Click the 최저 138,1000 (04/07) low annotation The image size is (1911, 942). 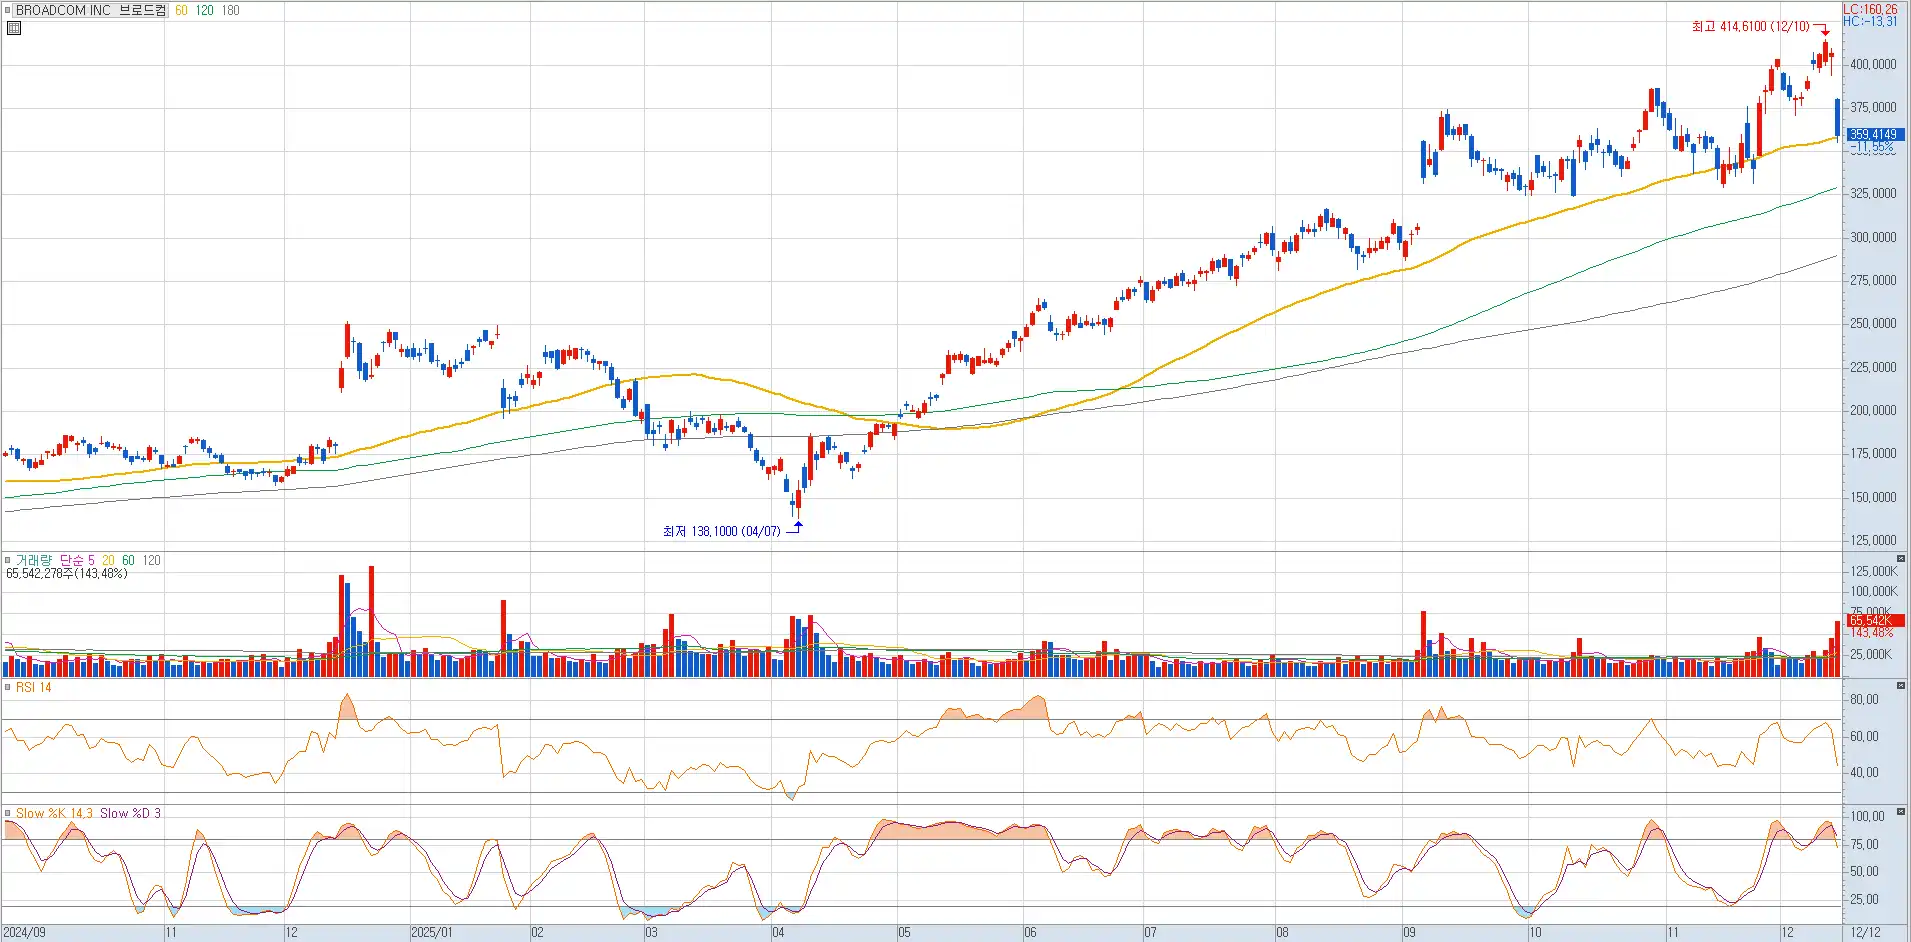[x=721, y=531]
